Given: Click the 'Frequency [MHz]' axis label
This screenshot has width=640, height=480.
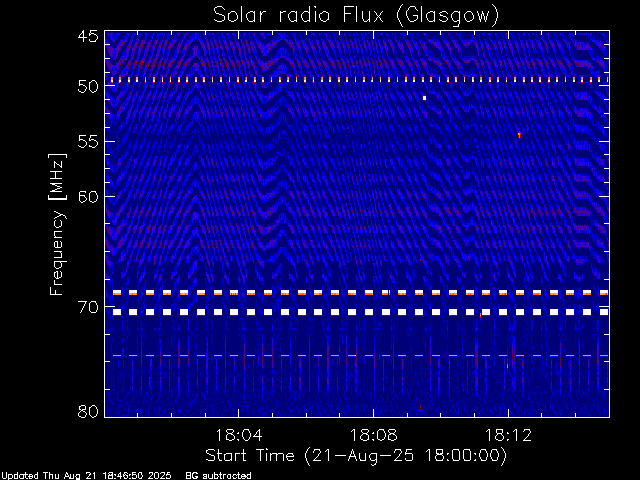Looking at the screenshot, I should 57,224.
